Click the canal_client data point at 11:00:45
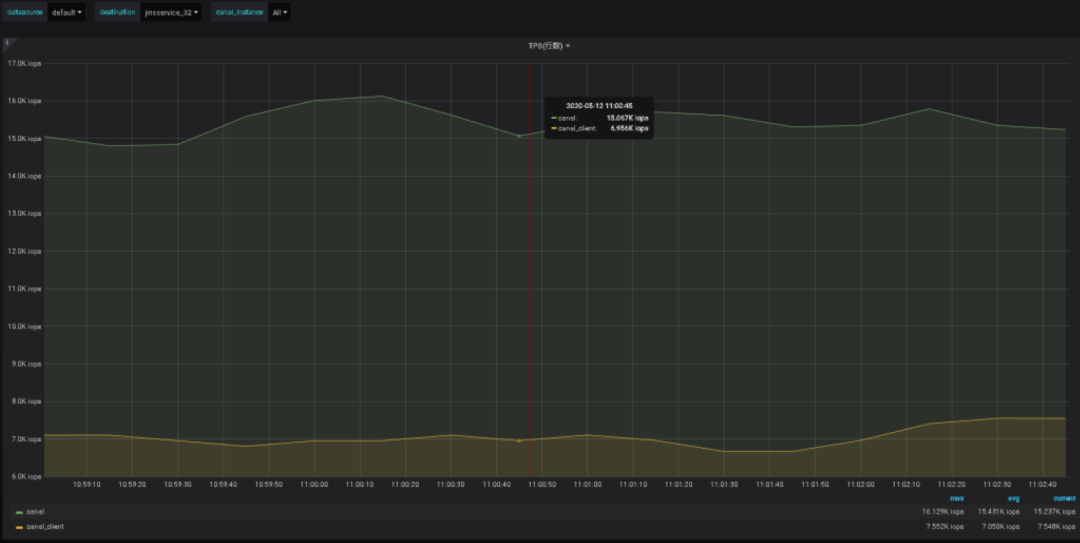The height and width of the screenshot is (543, 1080). (x=519, y=441)
